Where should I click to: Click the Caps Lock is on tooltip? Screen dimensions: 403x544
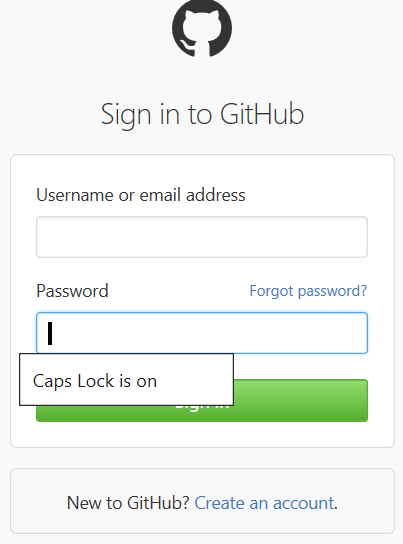tap(127, 380)
